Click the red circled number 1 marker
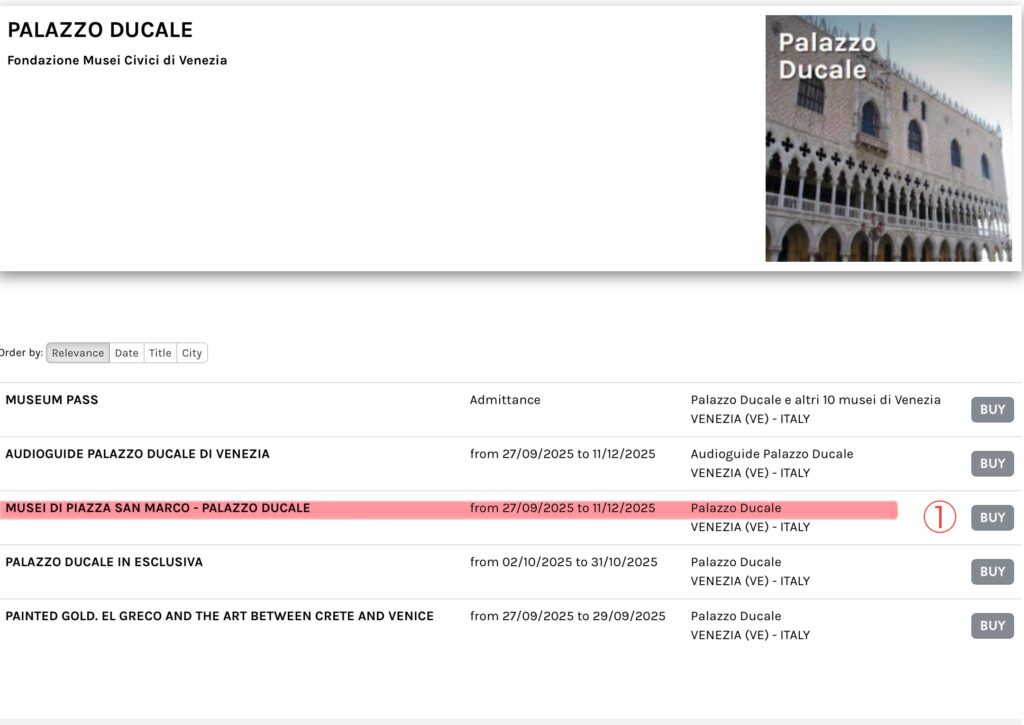Image resolution: width=1024 pixels, height=725 pixels. click(939, 517)
